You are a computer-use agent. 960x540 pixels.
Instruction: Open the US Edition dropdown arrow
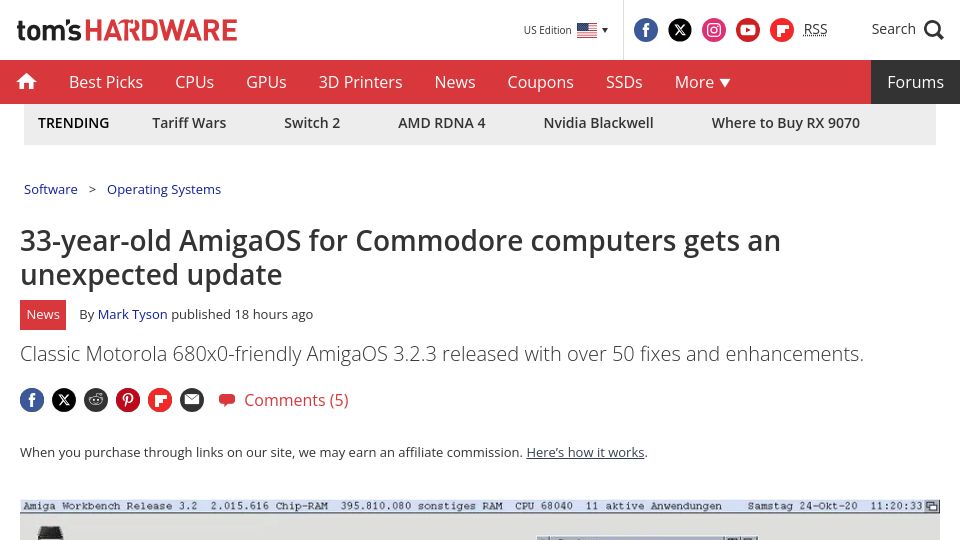tap(605, 30)
